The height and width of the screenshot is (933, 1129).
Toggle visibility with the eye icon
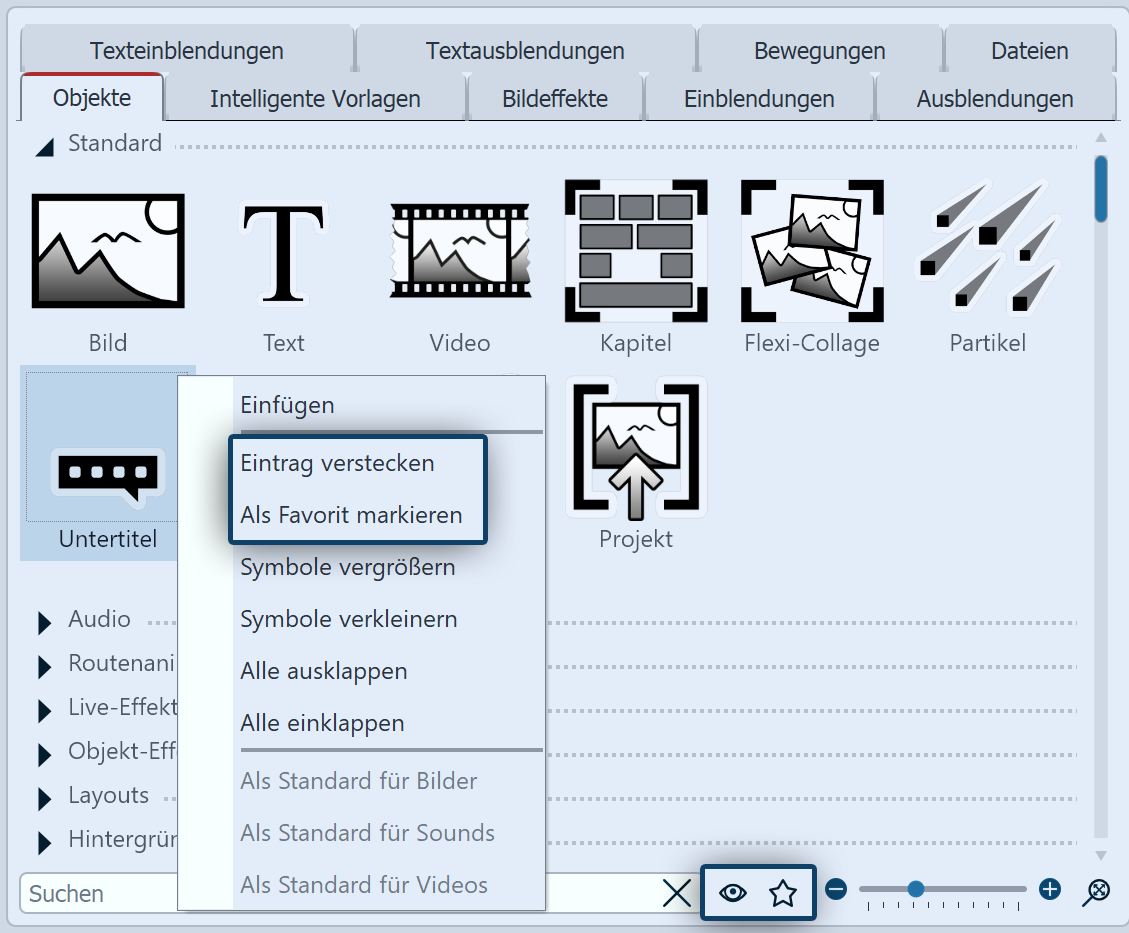733,891
